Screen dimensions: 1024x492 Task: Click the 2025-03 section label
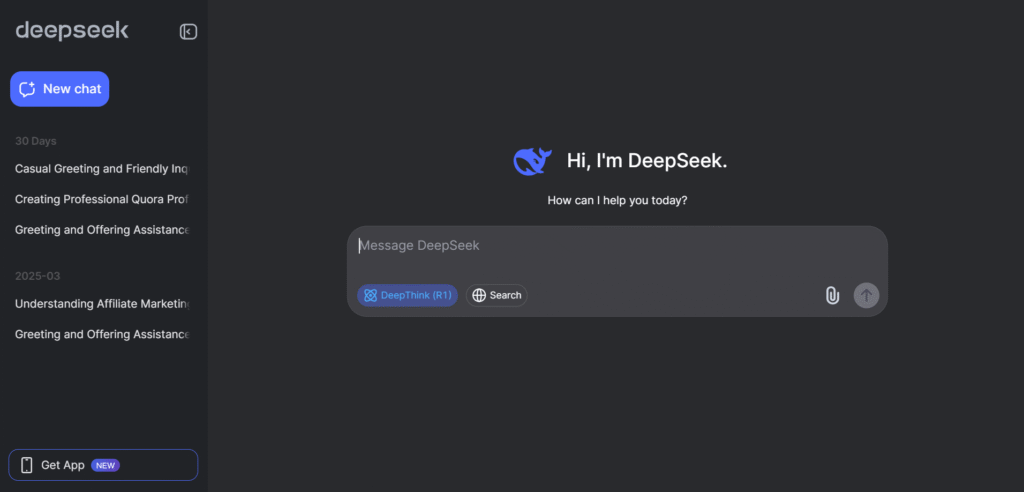click(x=38, y=276)
